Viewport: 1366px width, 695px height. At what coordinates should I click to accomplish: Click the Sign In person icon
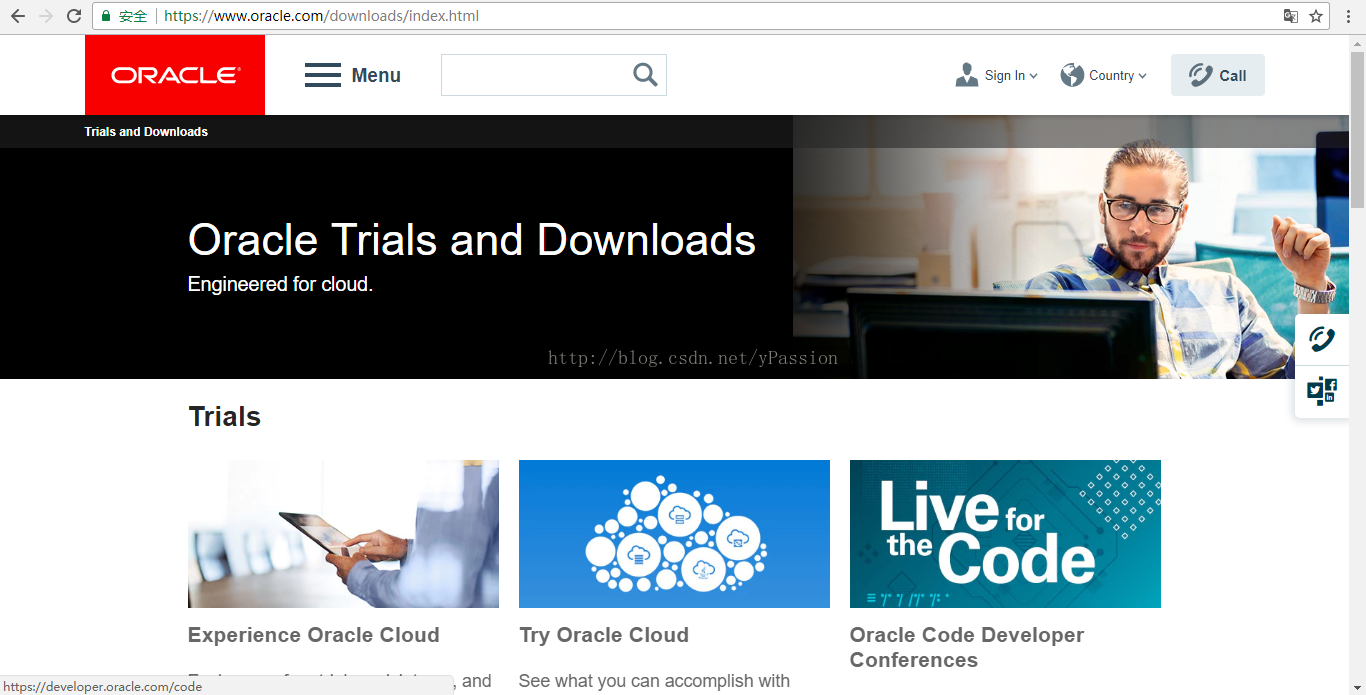(x=967, y=75)
